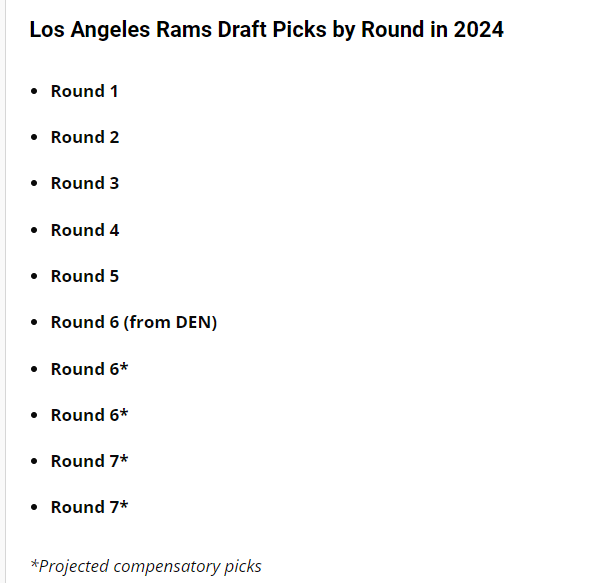Click the Round 3 list entry
This screenshot has height=583, width=597.
pyautogui.click(x=85, y=184)
